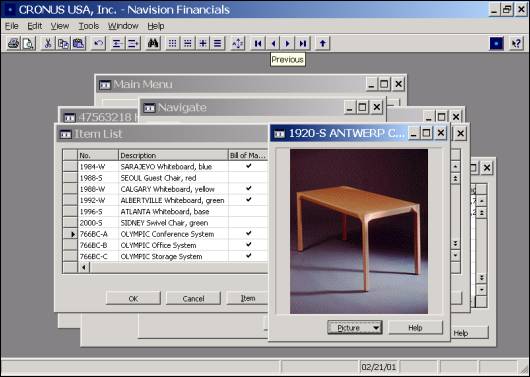Screen dimensions: 530x377
Task: Select the SARAJEVO Whiteboard, blue description
Action: [x=166, y=167]
